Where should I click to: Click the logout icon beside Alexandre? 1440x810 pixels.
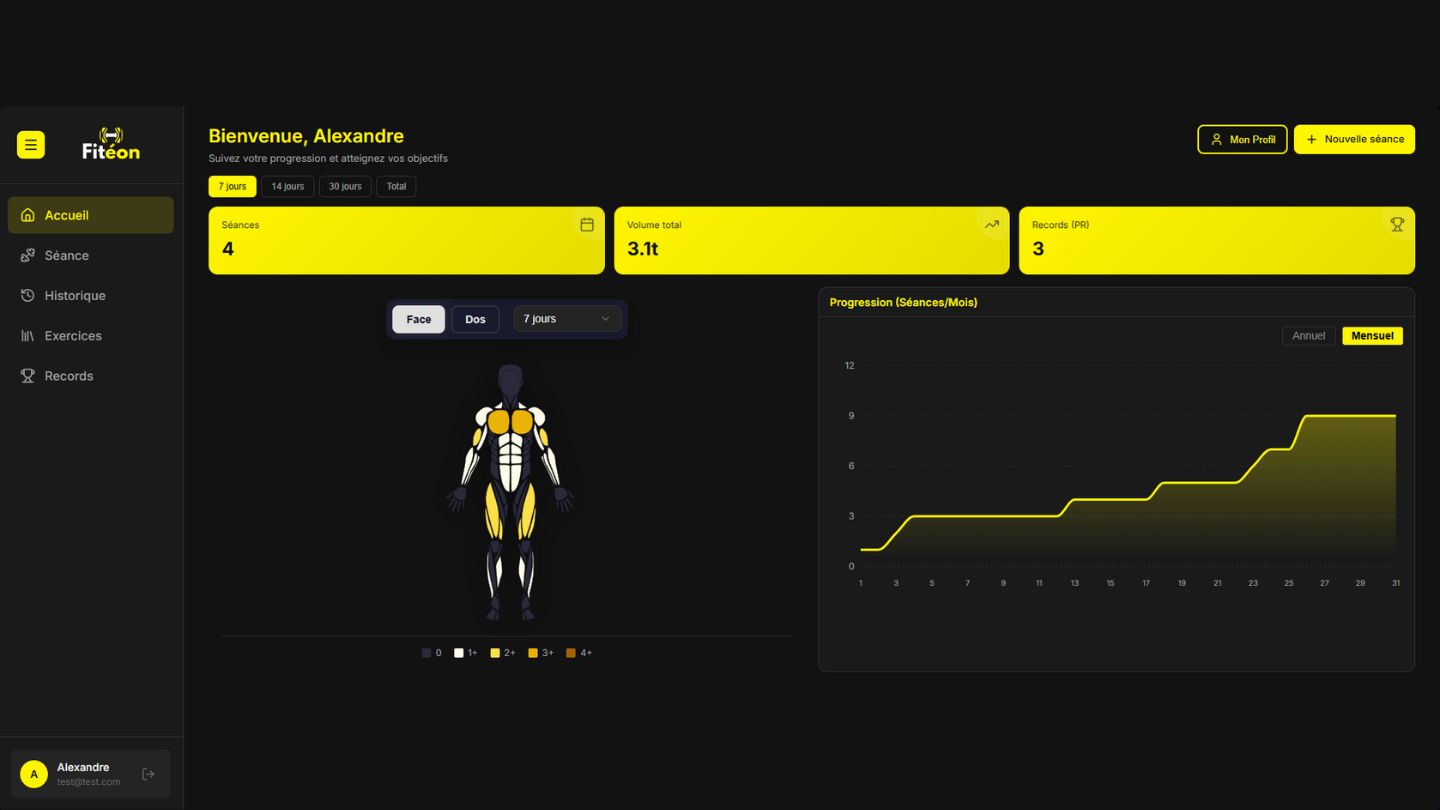point(148,774)
